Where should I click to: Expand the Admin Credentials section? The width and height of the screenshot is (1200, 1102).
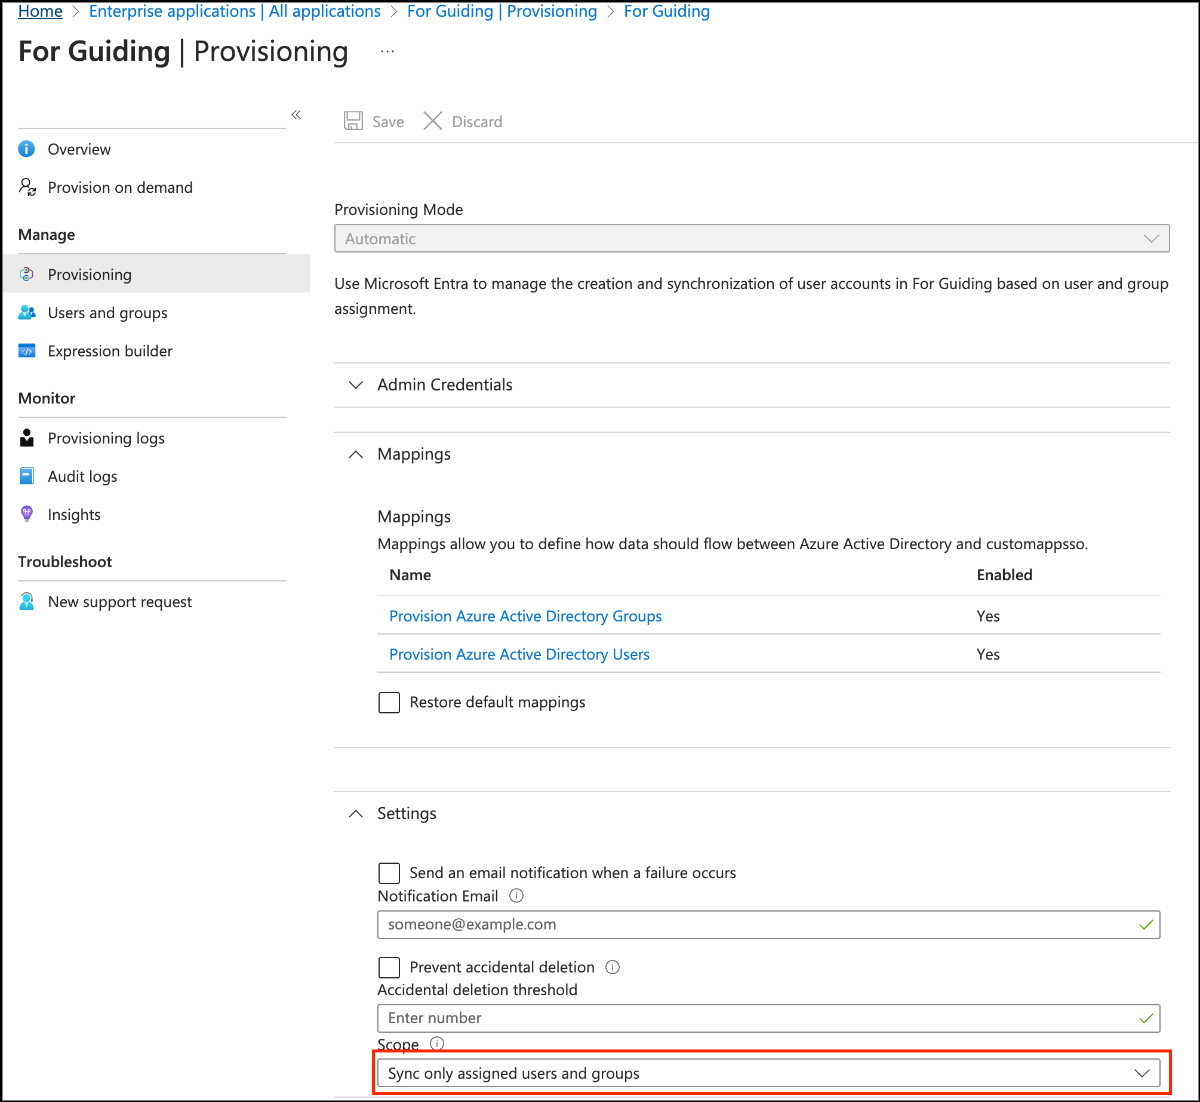[444, 385]
